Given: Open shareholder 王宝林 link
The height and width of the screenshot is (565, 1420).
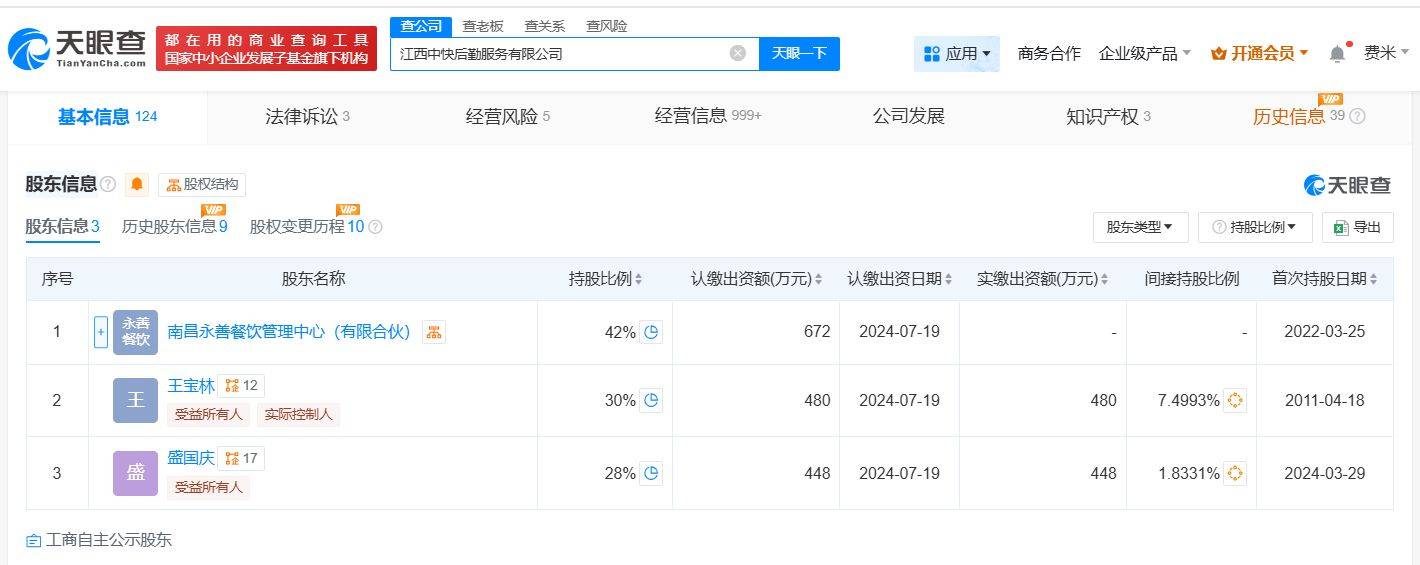Looking at the screenshot, I should [191, 385].
